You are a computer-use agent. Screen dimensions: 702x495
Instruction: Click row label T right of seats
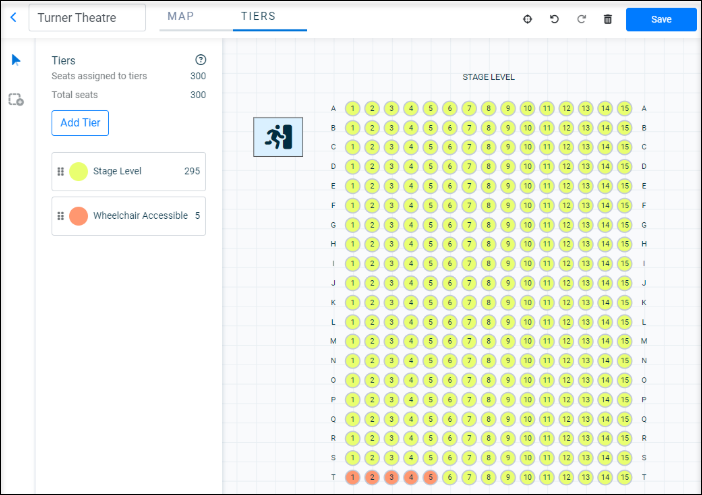(x=644, y=477)
